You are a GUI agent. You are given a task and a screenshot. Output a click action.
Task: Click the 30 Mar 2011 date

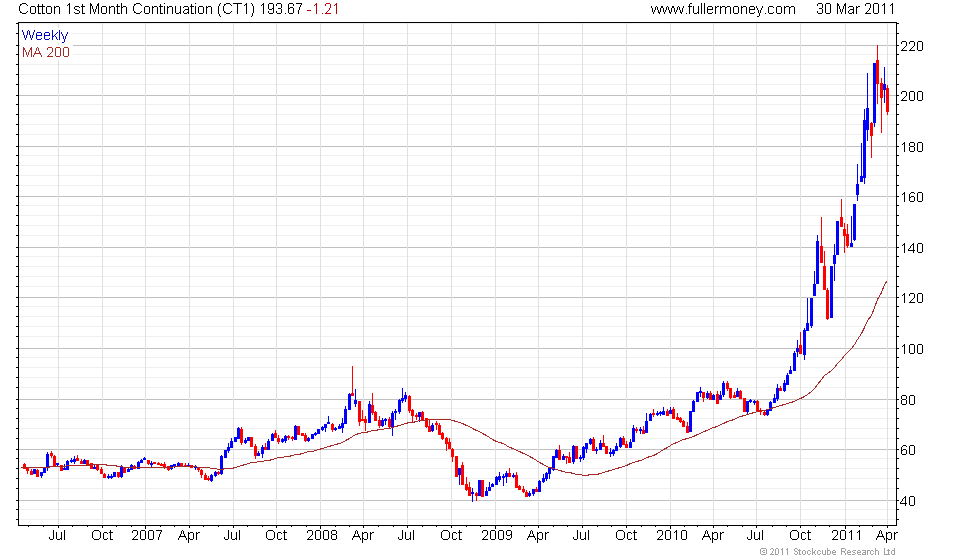click(x=855, y=9)
